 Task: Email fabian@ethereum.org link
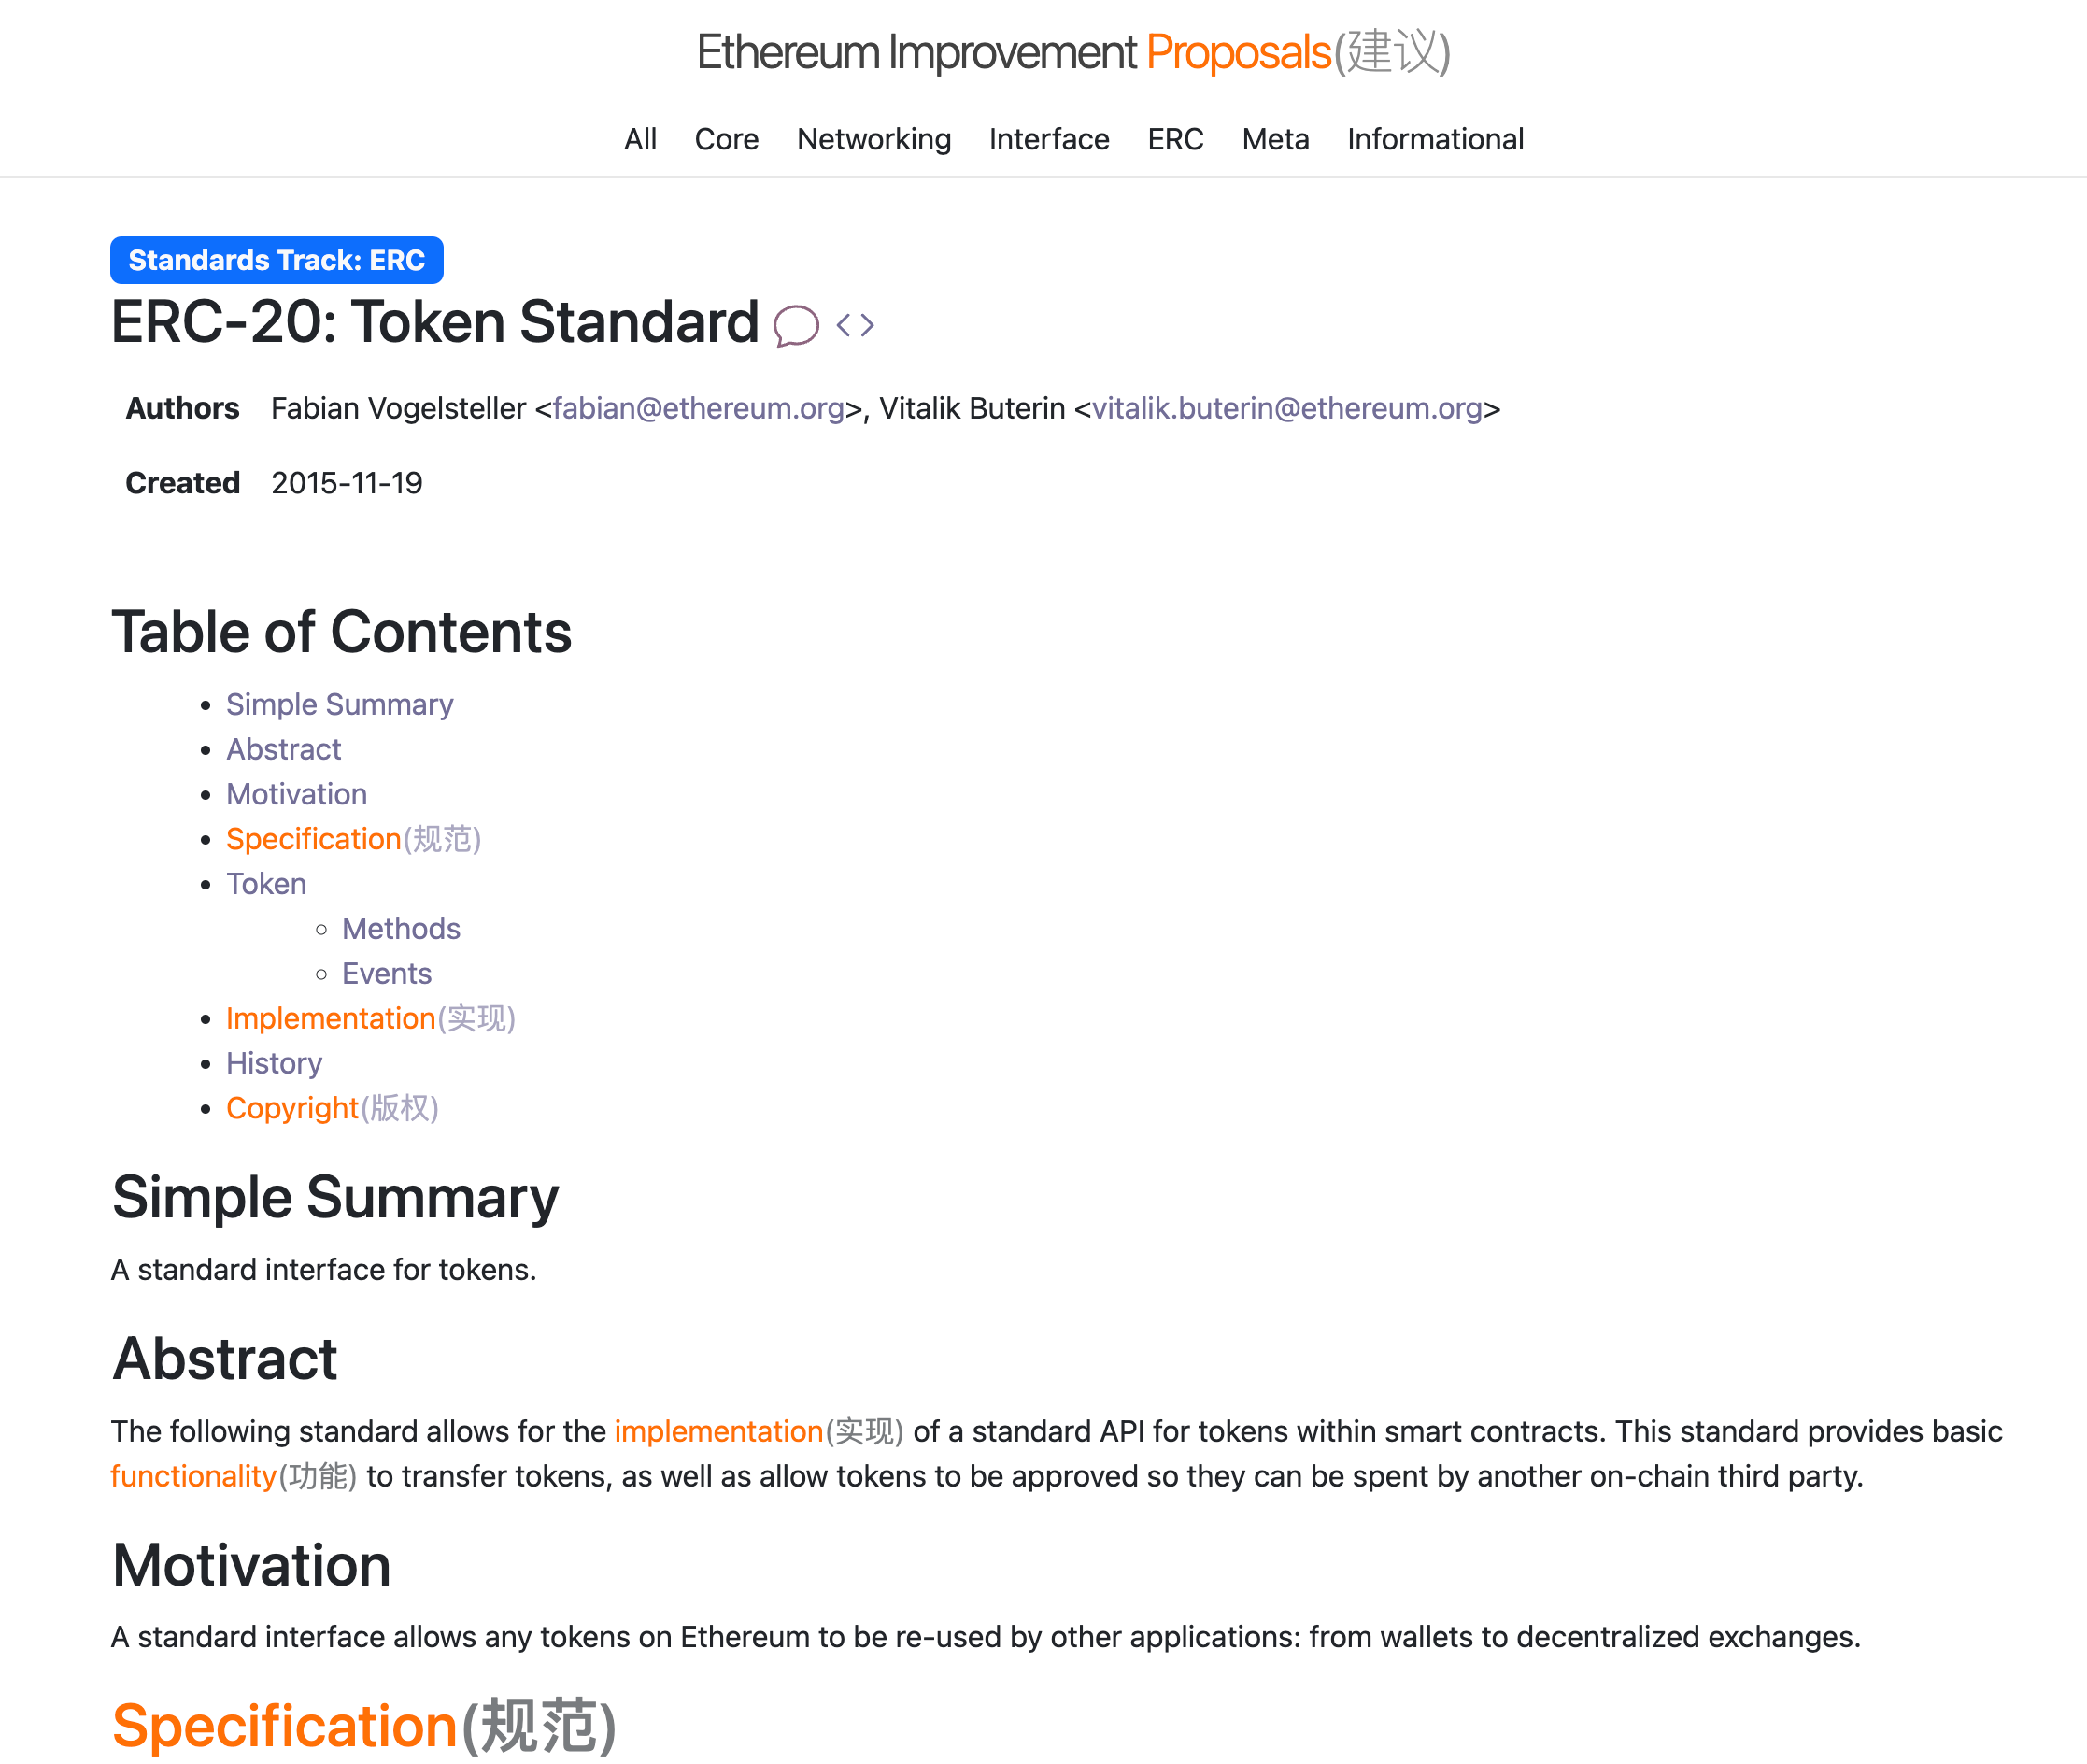tap(698, 408)
